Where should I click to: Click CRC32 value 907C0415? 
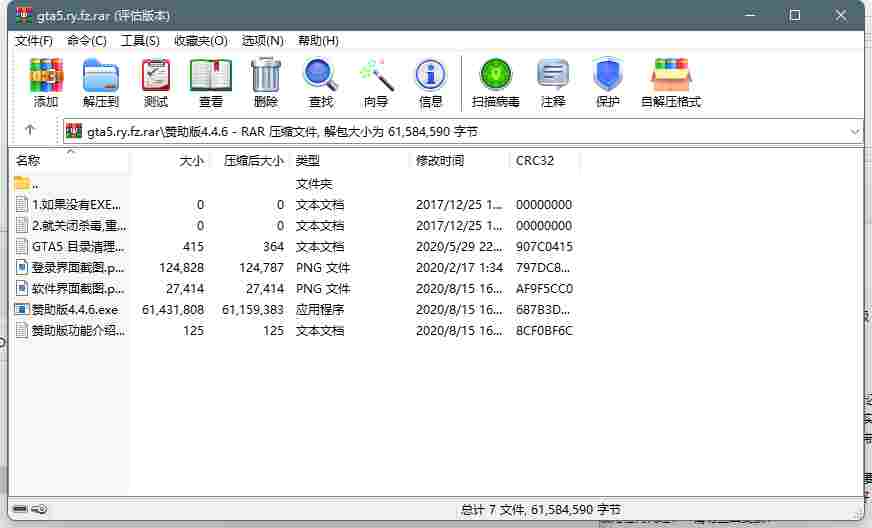point(544,246)
